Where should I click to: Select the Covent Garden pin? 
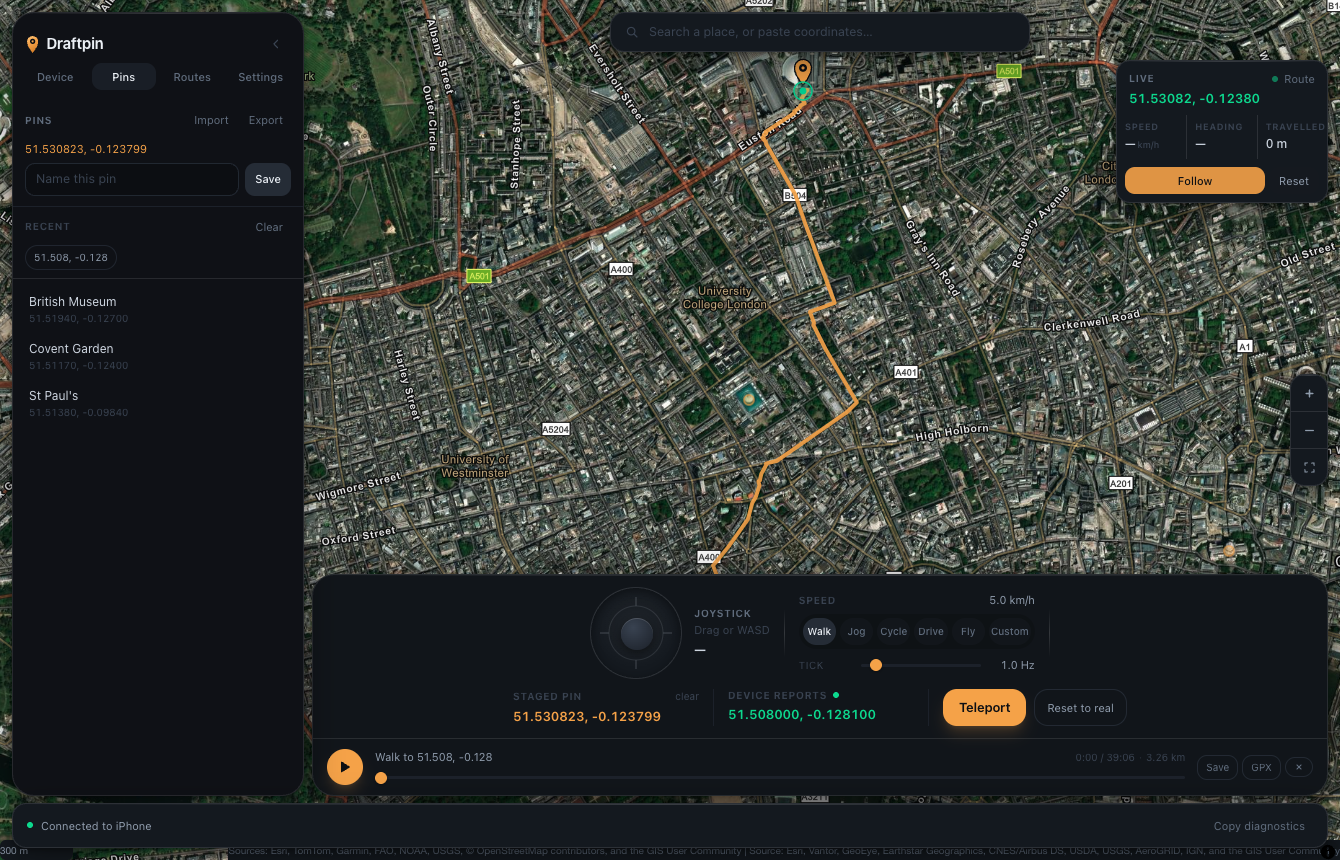tap(158, 356)
